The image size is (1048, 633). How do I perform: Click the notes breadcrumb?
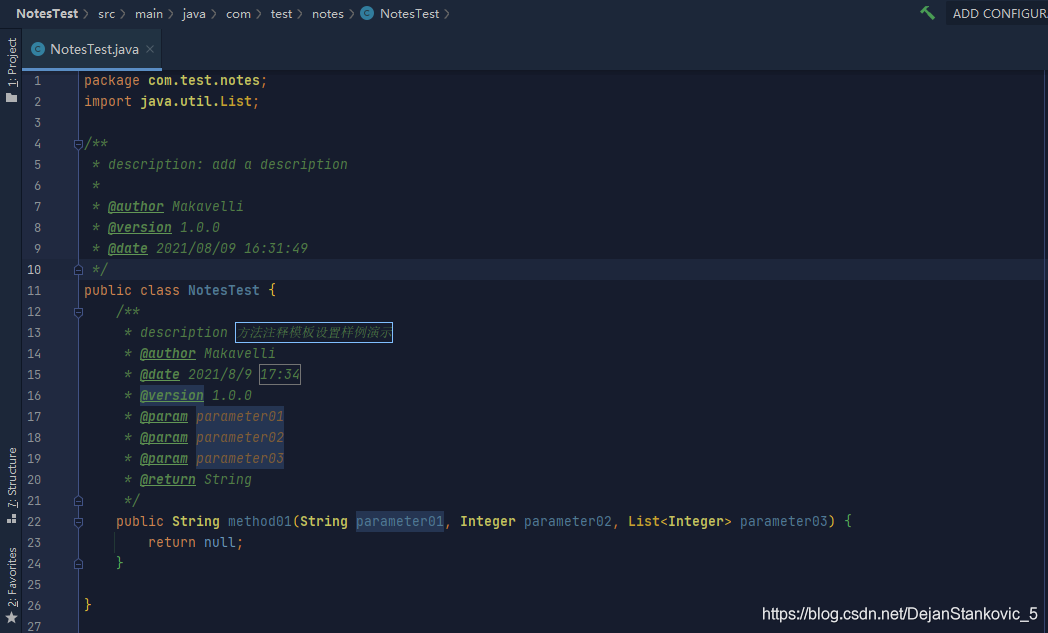328,13
